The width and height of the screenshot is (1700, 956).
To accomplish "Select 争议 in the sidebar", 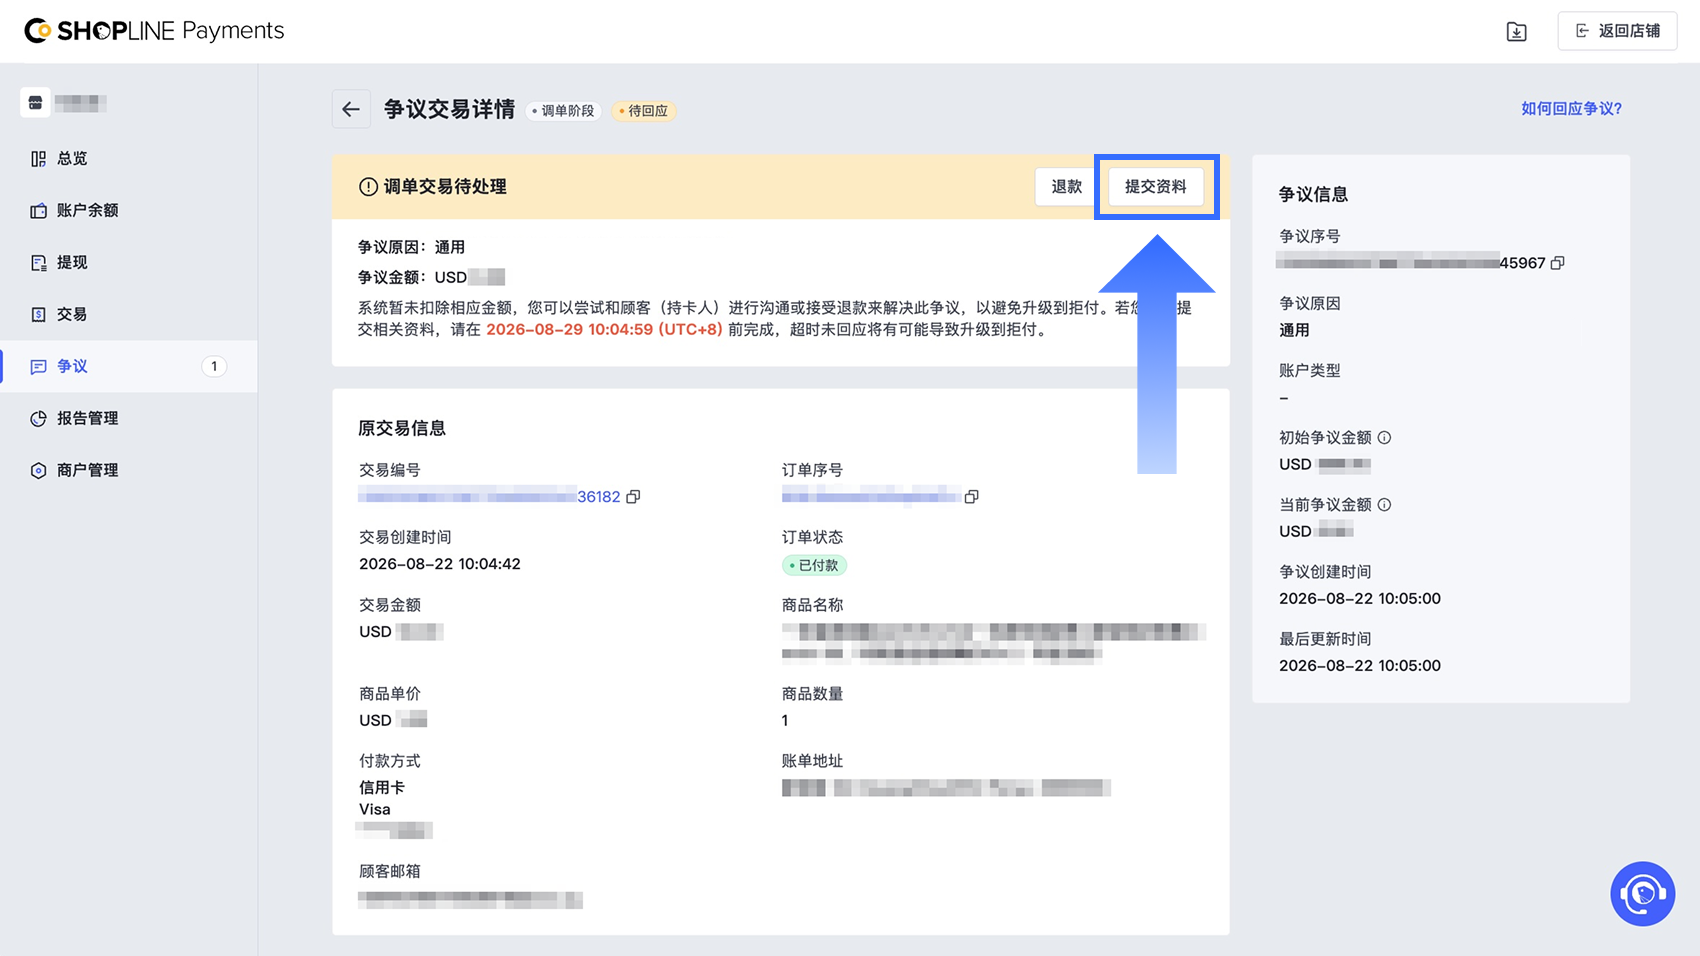I will [x=128, y=366].
